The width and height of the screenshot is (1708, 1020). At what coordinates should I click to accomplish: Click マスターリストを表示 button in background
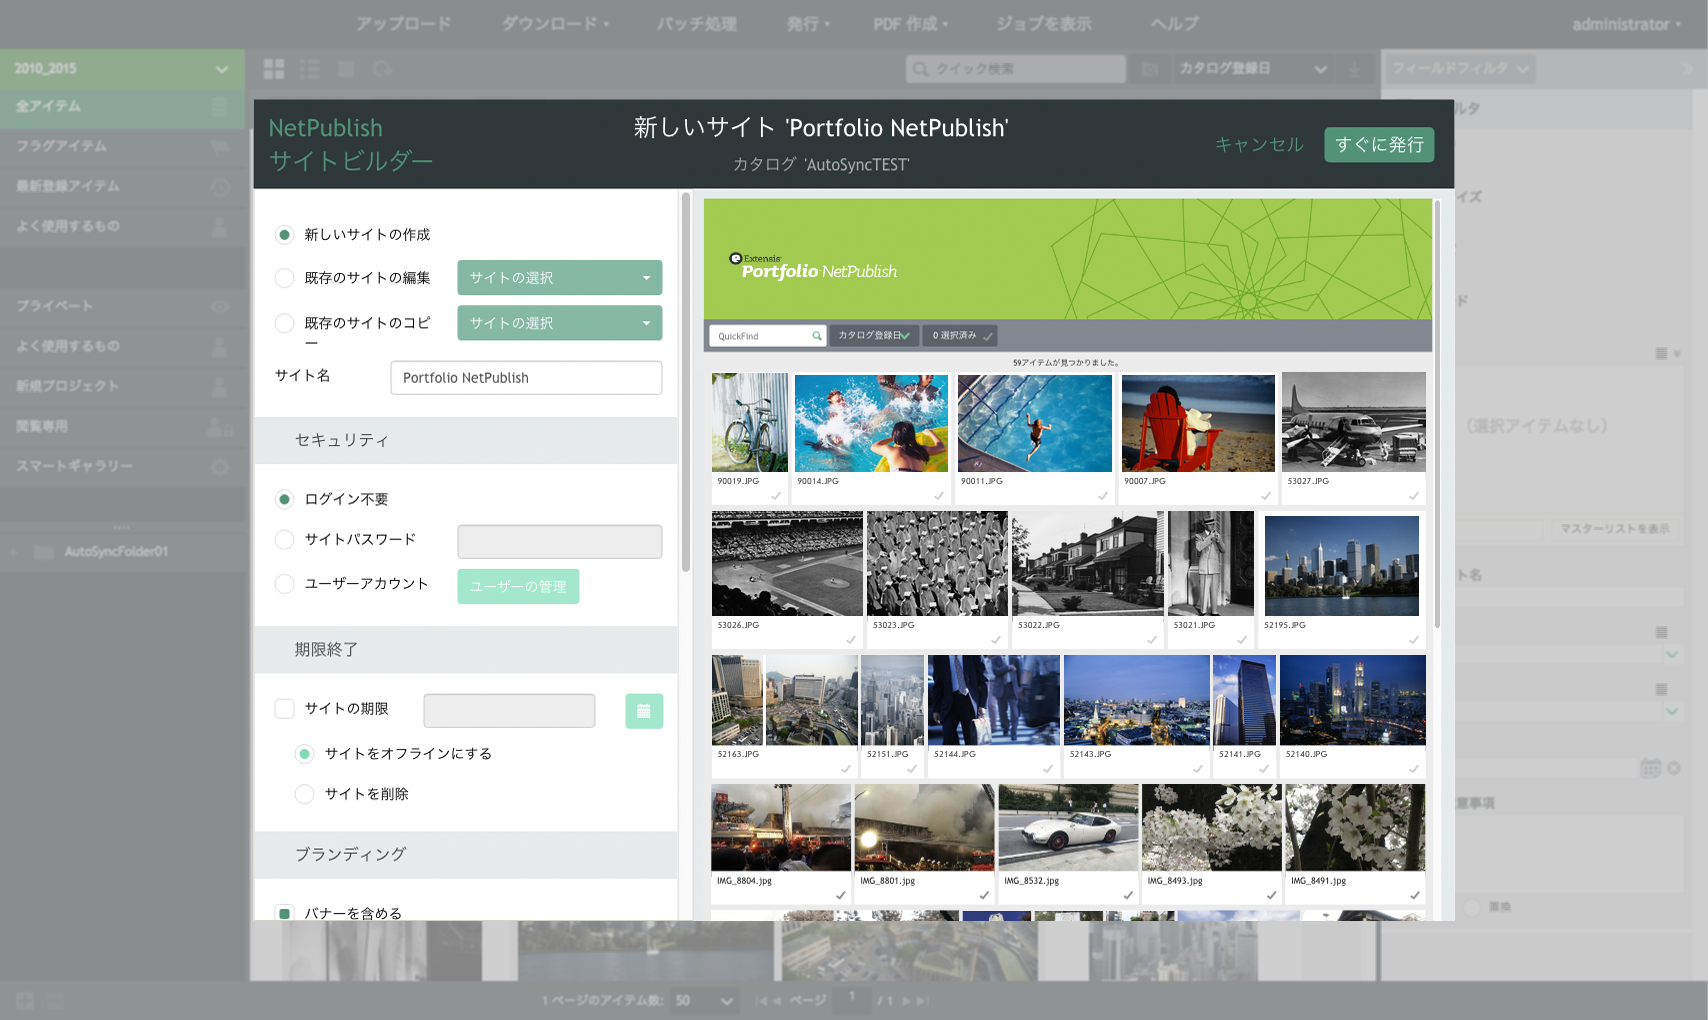click(x=1615, y=528)
